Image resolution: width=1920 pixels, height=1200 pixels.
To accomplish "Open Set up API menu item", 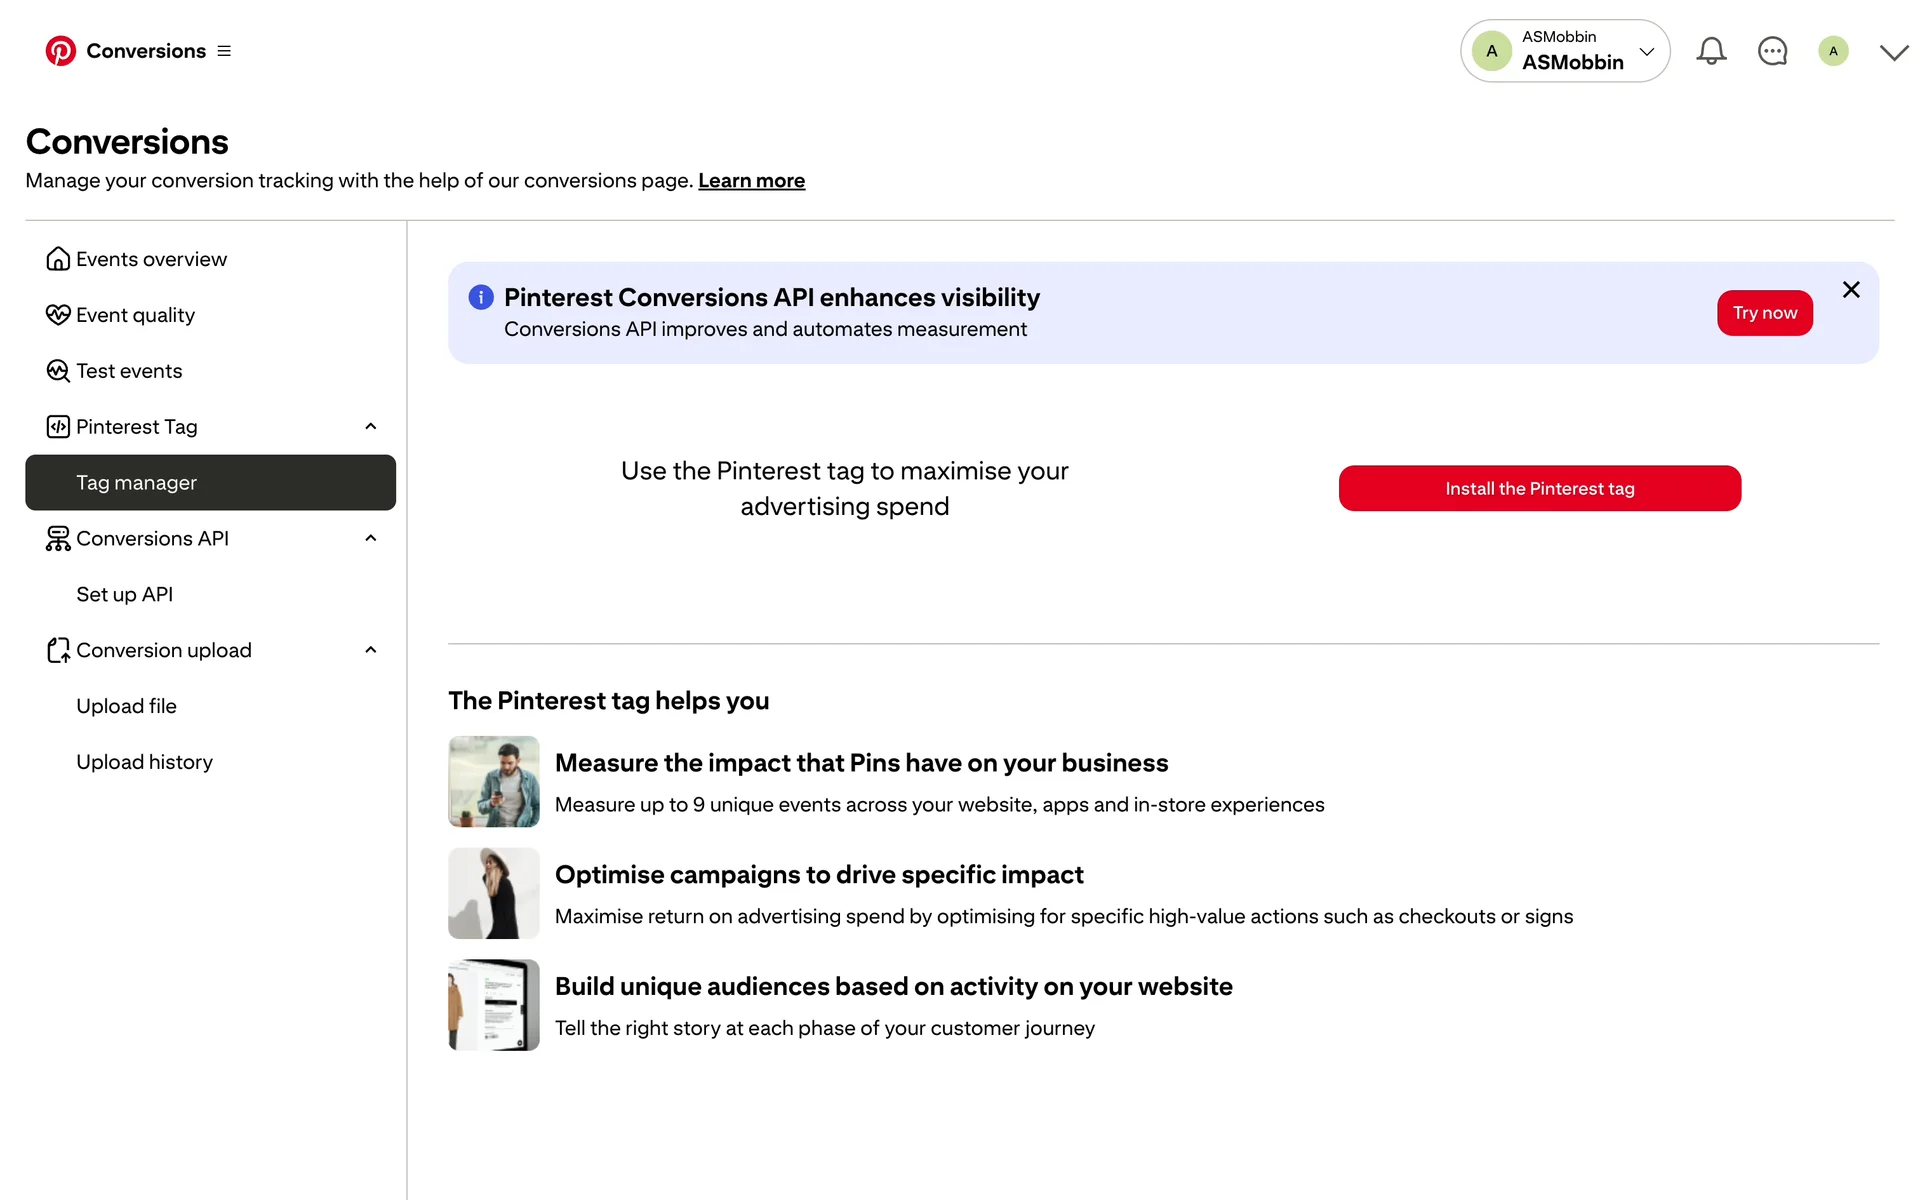I will [125, 594].
